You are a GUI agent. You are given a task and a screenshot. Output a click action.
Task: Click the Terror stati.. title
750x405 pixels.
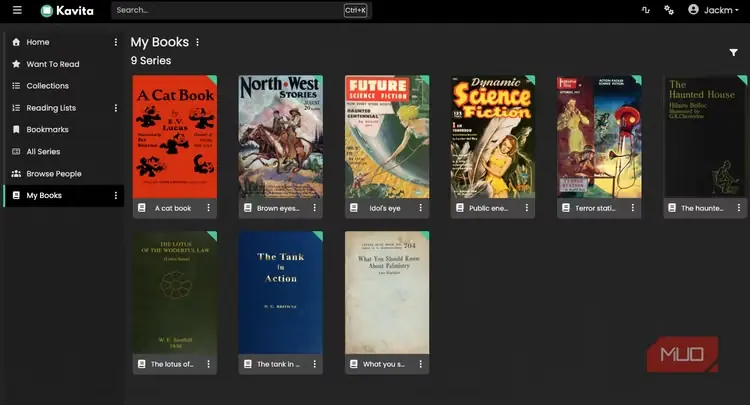596,208
